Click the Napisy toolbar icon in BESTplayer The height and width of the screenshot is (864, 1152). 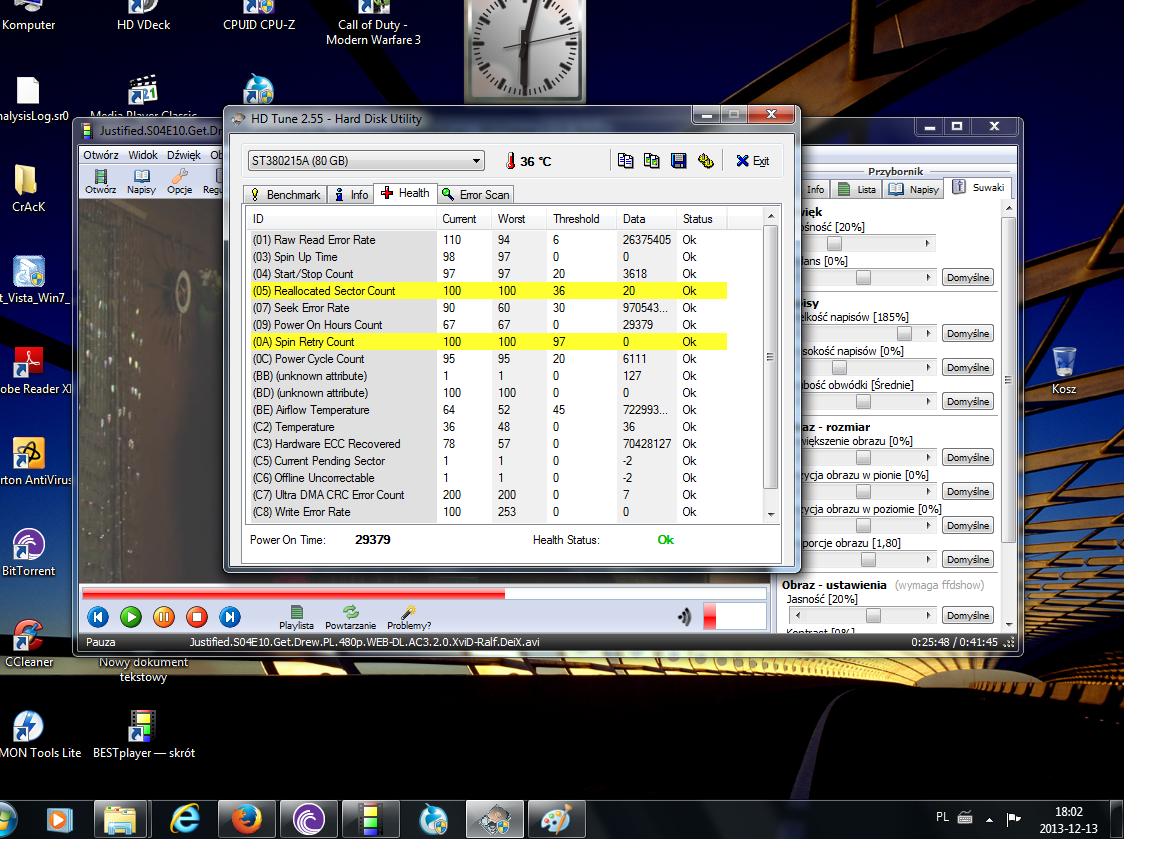pyautogui.click(x=141, y=181)
